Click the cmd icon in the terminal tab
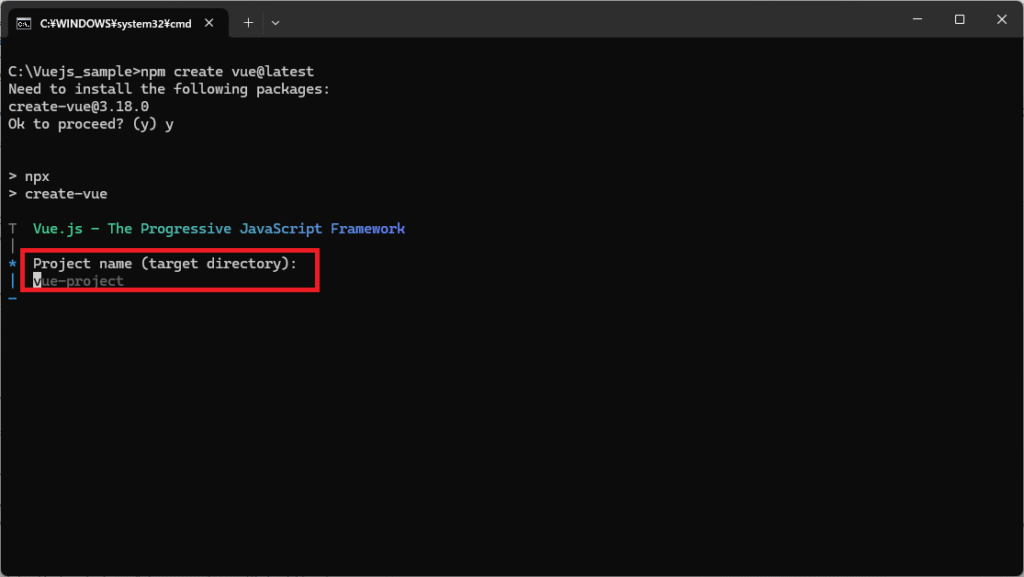1024x577 pixels. click(23, 22)
